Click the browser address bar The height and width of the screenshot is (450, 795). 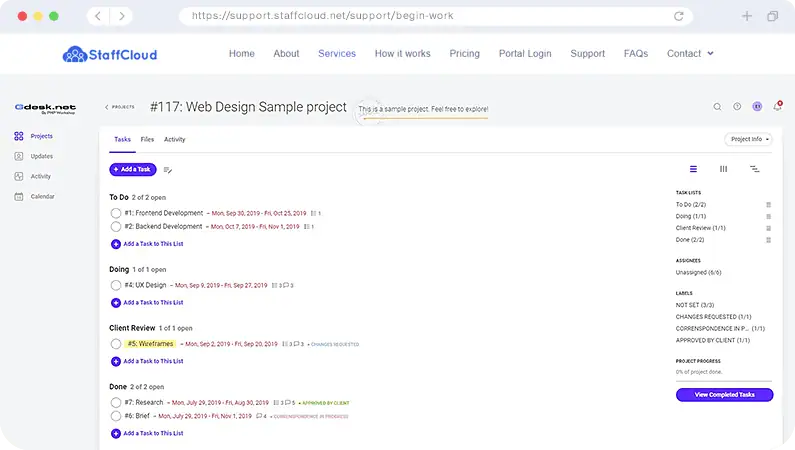[436, 16]
